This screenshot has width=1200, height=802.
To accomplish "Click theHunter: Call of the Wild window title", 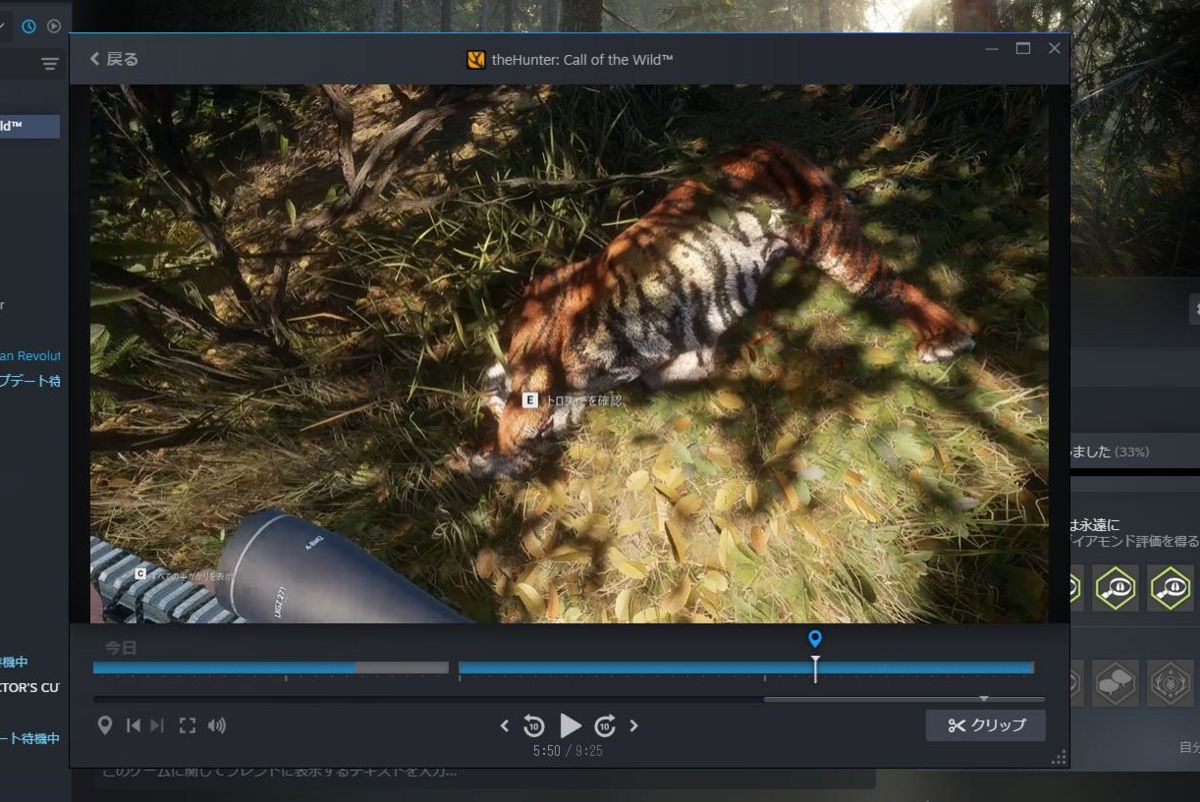I will [582, 60].
